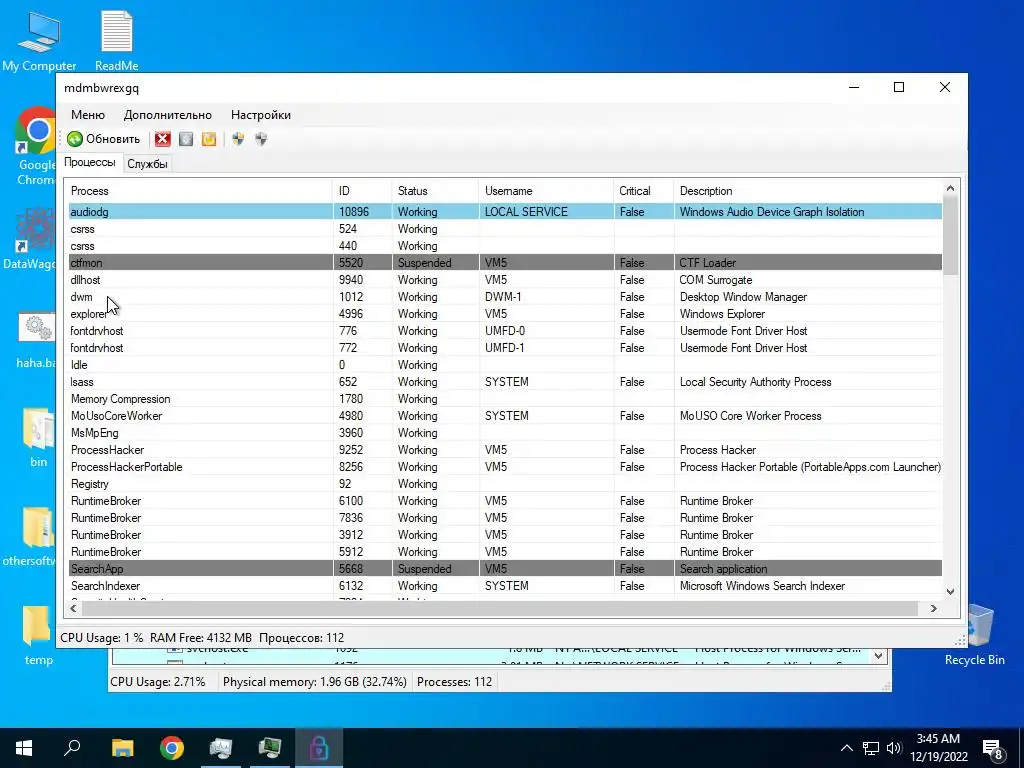1024x768 pixels.
Task: Select the csrss process with ID 440
Action: tap(505, 246)
